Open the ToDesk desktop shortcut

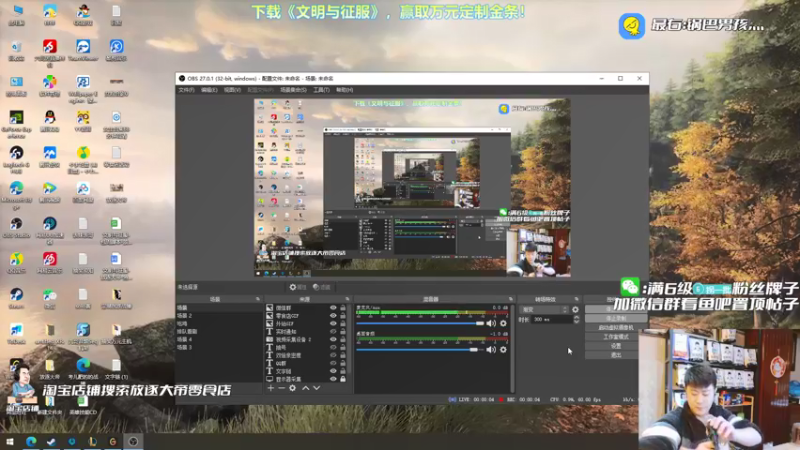coord(16,334)
